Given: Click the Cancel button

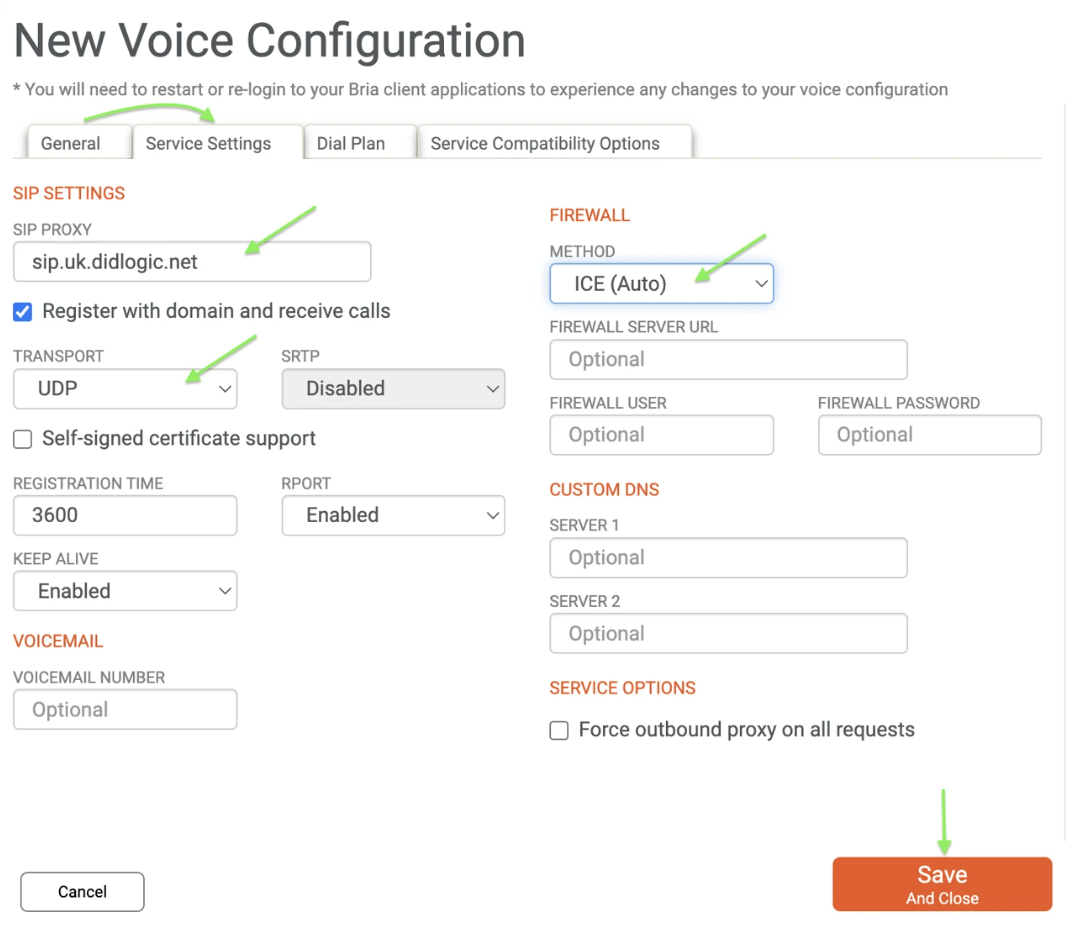Looking at the screenshot, I should (x=82, y=892).
